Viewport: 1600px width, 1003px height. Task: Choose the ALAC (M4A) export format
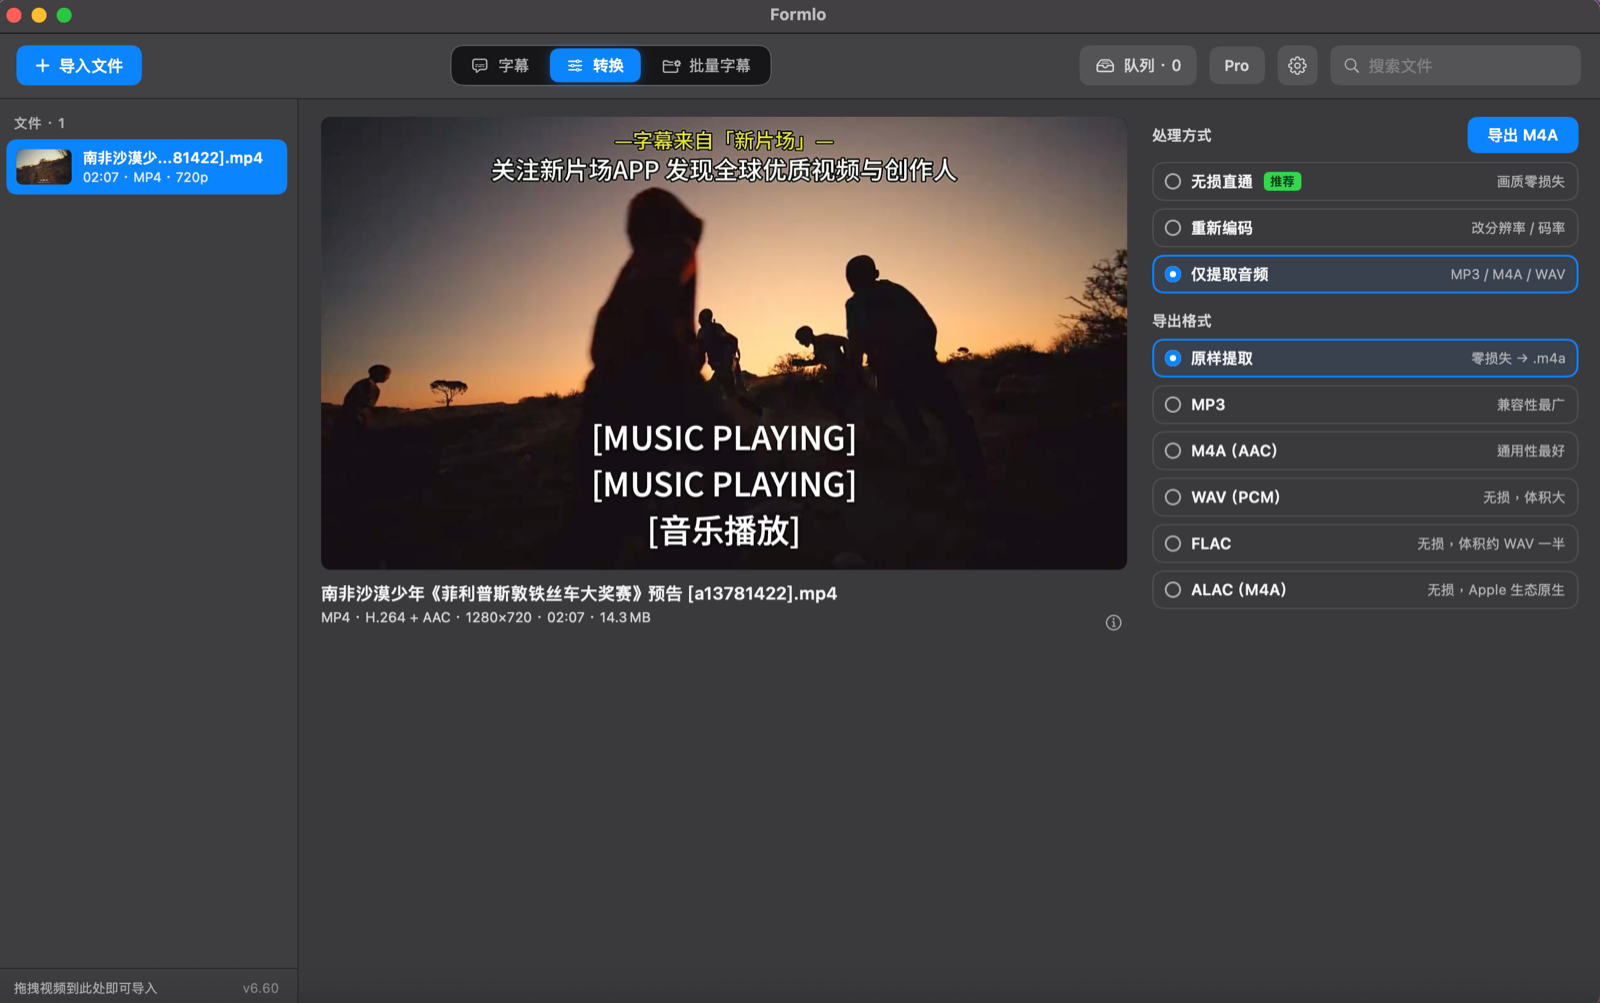(1365, 590)
